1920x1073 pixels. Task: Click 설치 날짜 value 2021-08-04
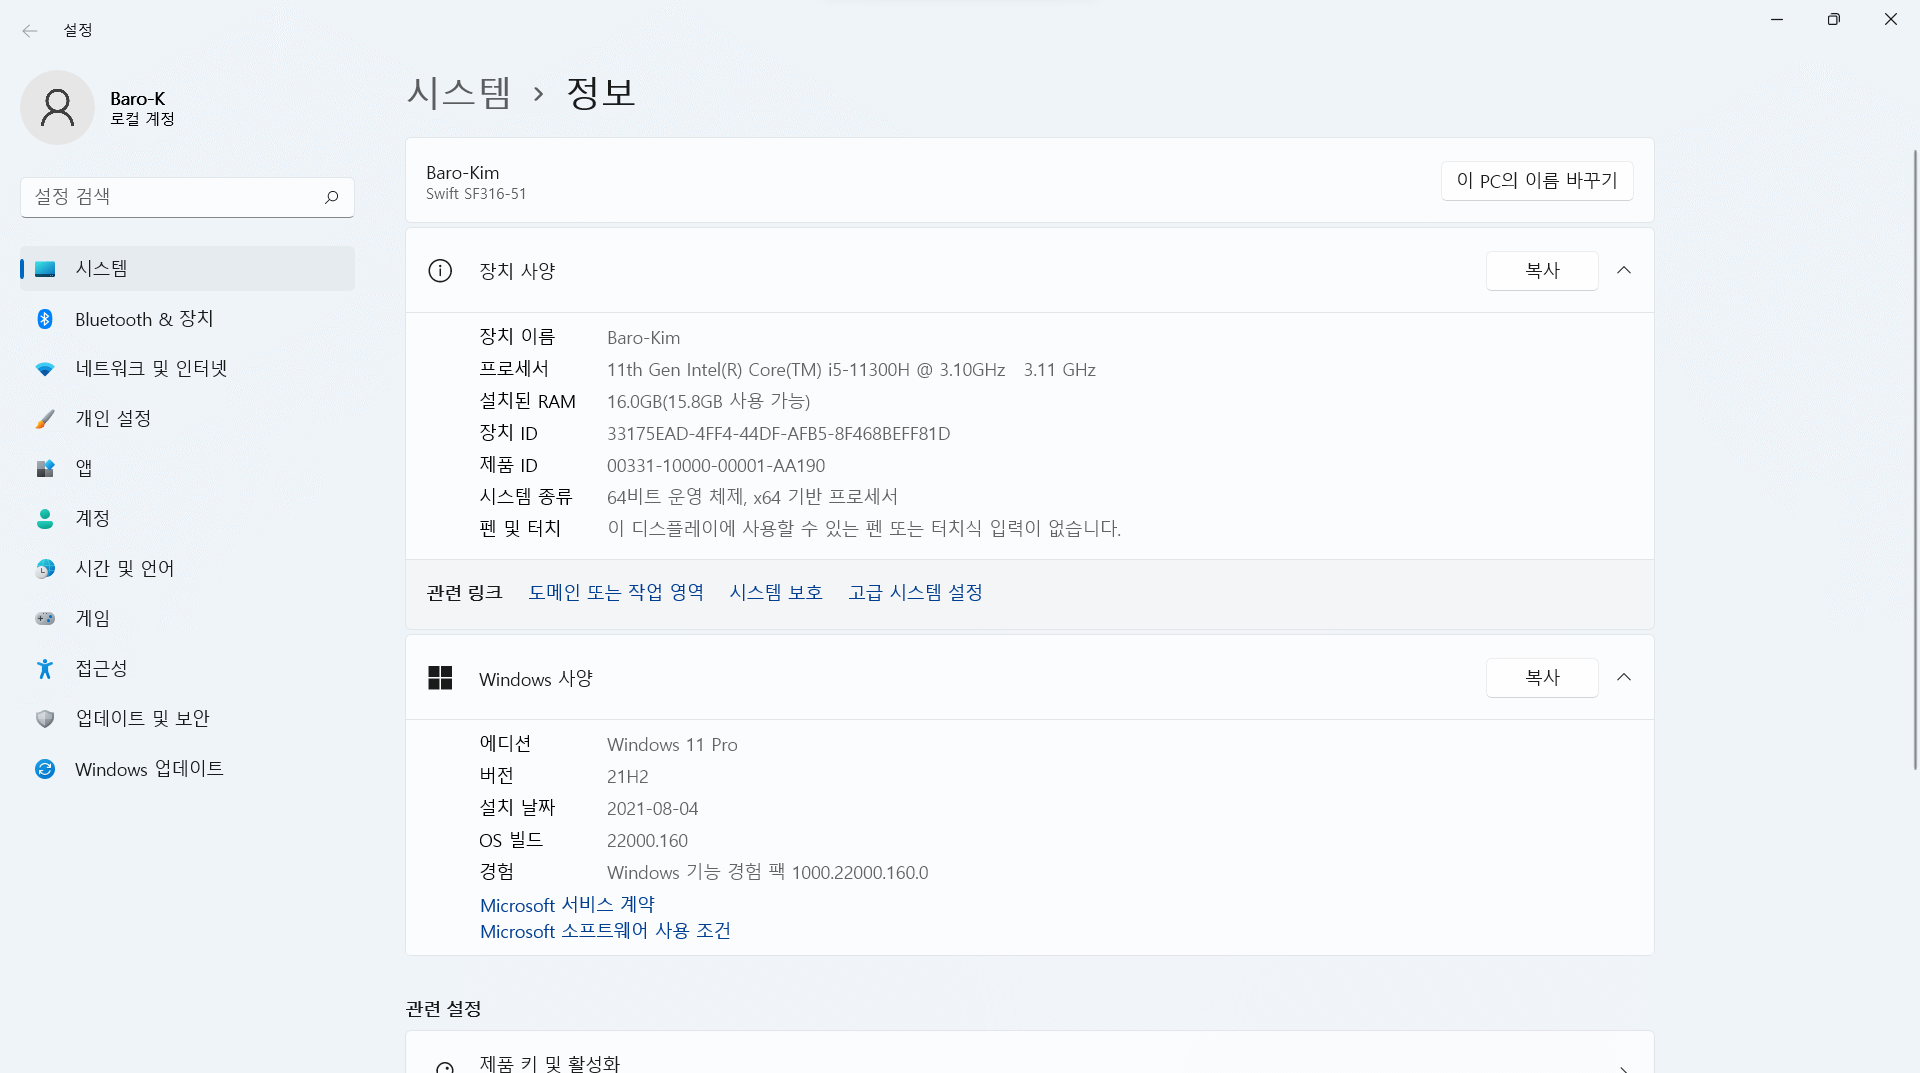(652, 809)
